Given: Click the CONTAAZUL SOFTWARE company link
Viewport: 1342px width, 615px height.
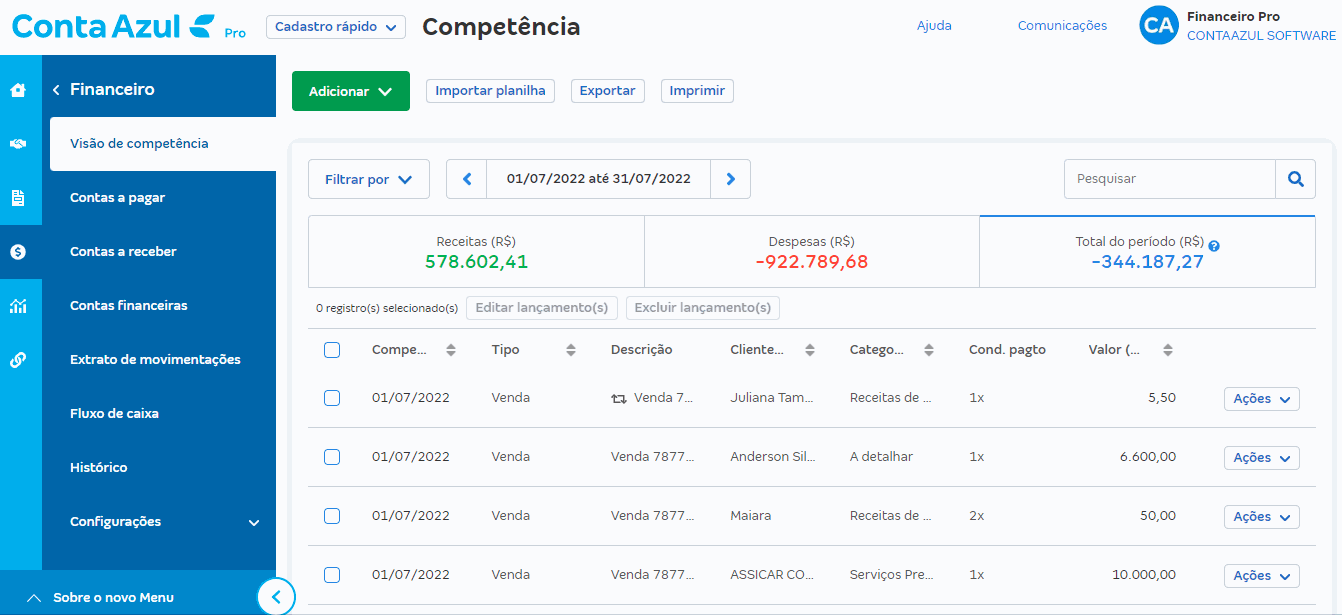Looking at the screenshot, I should (1261, 36).
